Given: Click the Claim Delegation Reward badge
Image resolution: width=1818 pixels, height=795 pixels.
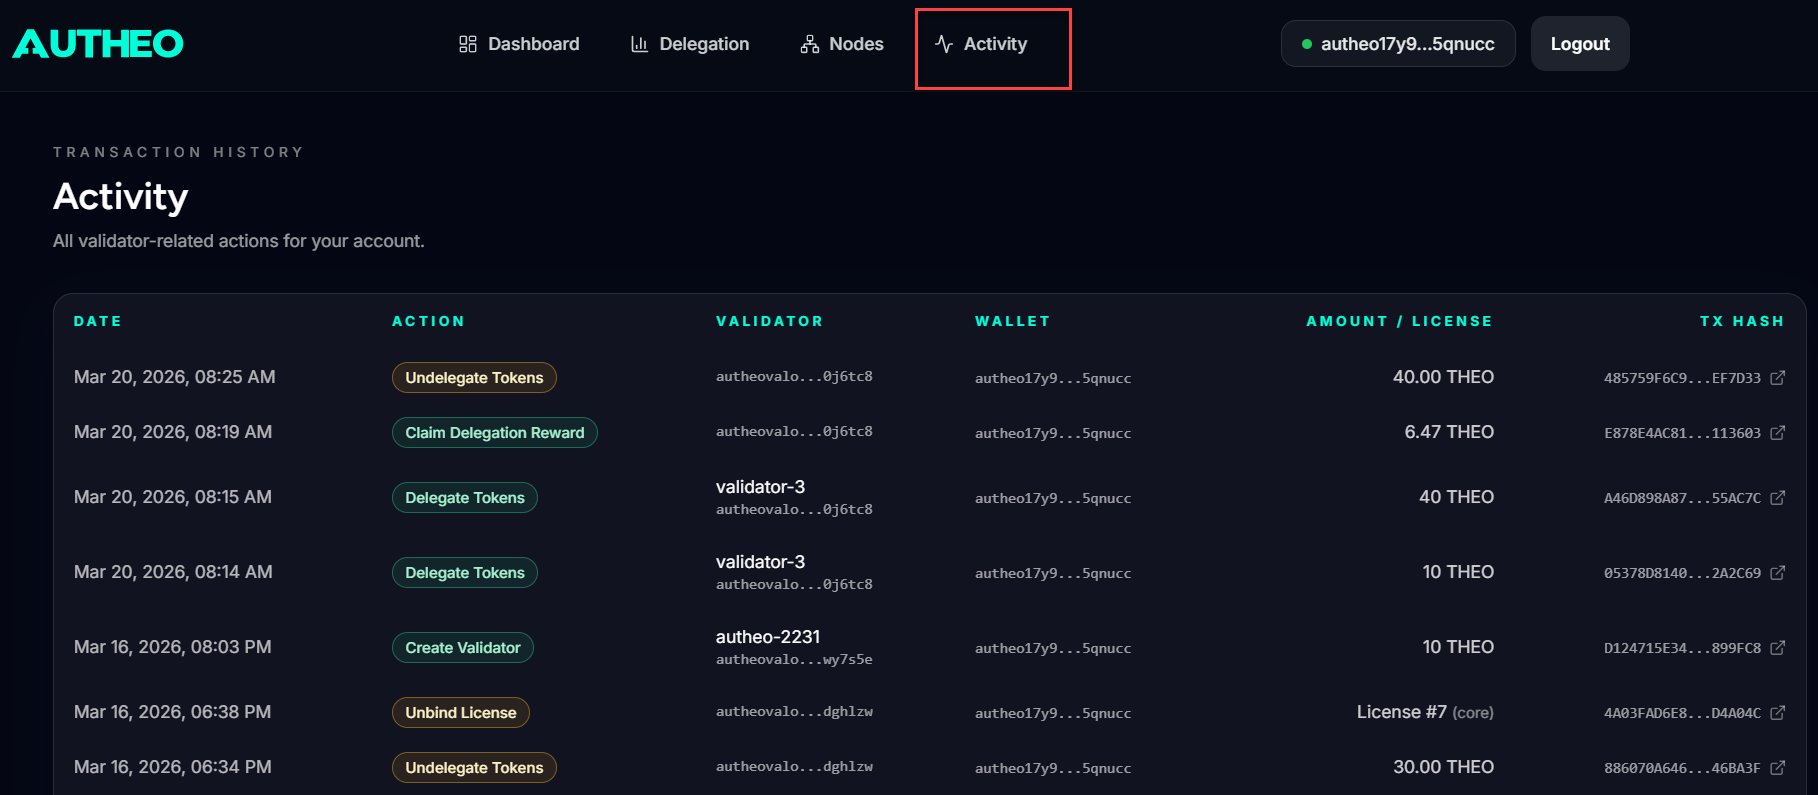Looking at the screenshot, I should pyautogui.click(x=494, y=432).
